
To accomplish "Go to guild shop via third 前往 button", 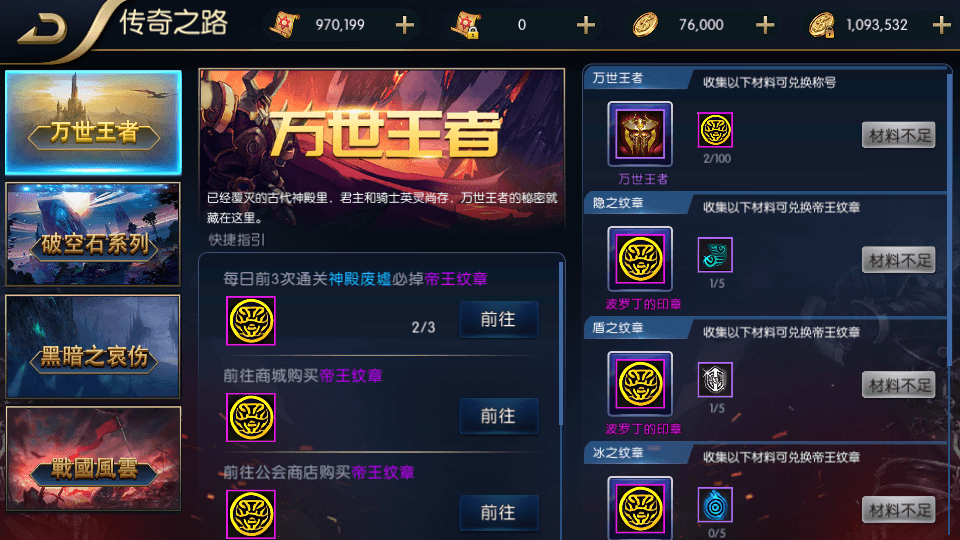I will tap(499, 512).
